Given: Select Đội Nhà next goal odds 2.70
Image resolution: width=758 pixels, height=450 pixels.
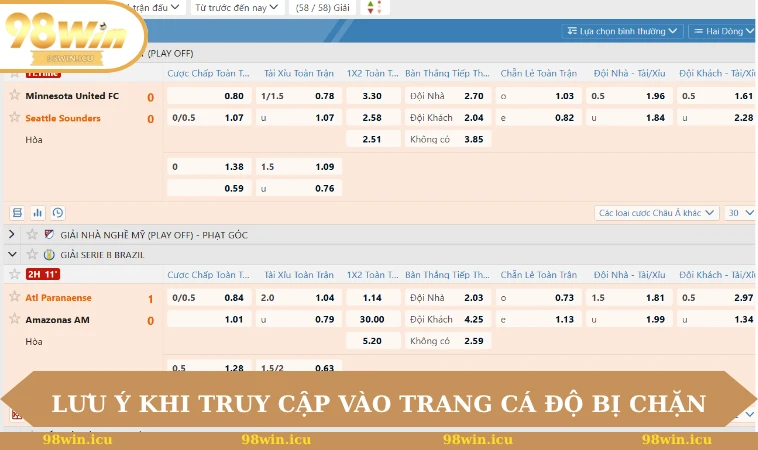Looking at the screenshot, I should (x=448, y=96).
